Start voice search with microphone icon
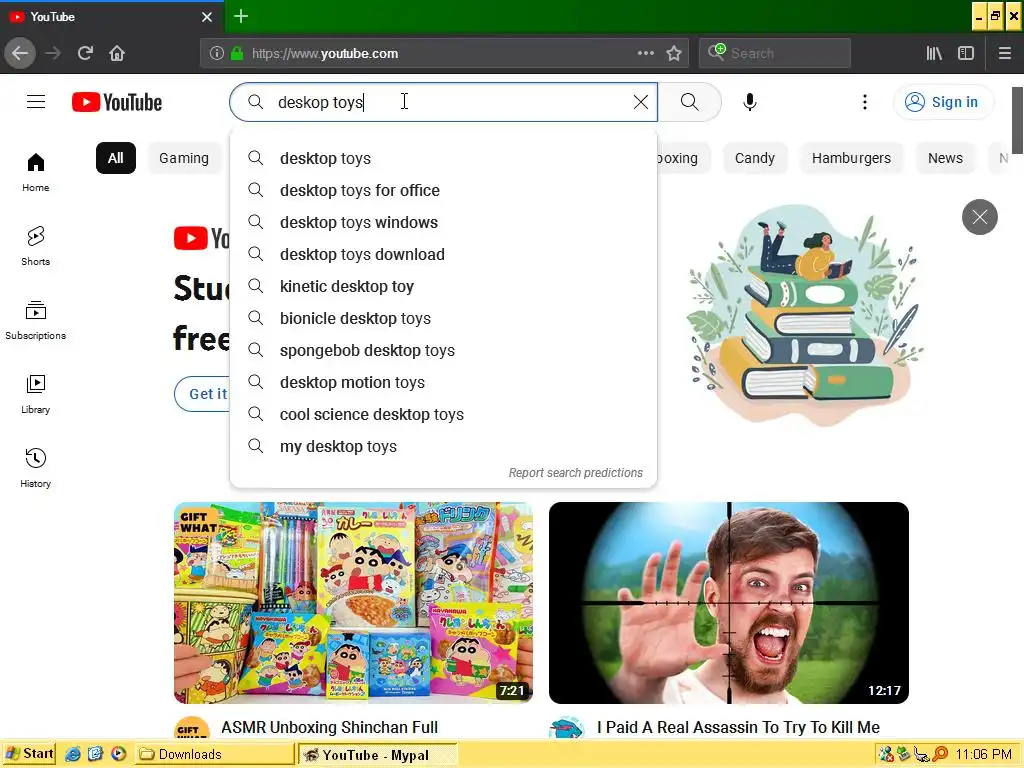Image resolution: width=1024 pixels, height=768 pixels. click(750, 102)
